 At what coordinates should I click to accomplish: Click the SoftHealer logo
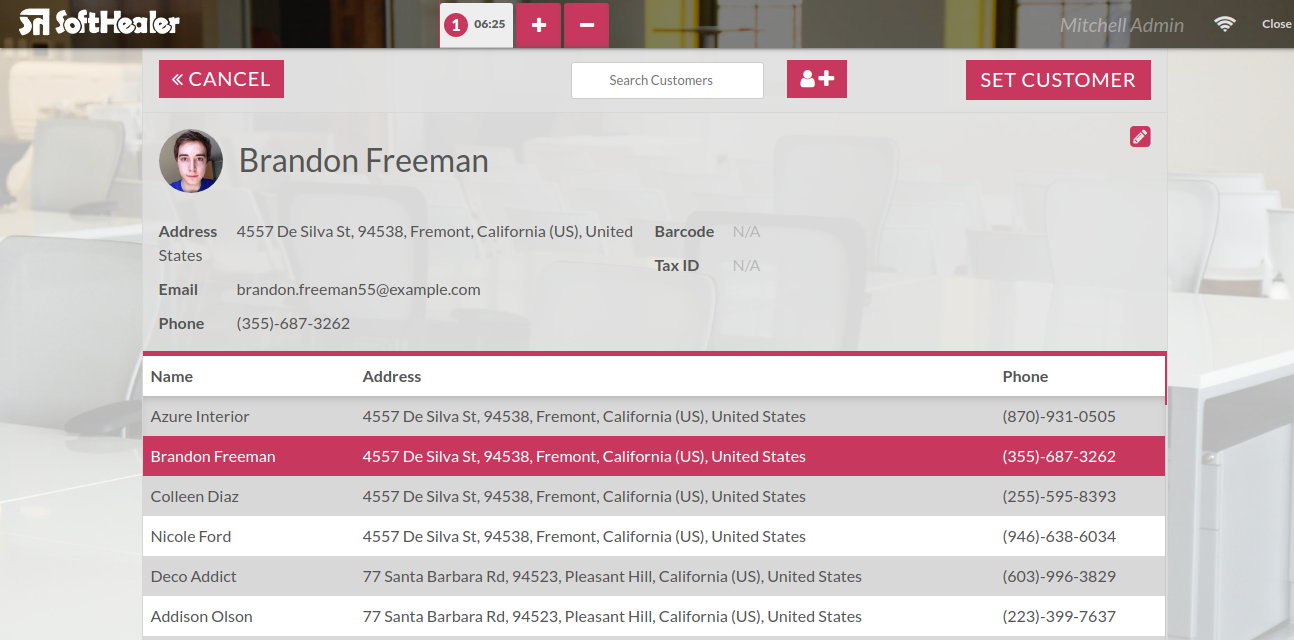tap(99, 22)
